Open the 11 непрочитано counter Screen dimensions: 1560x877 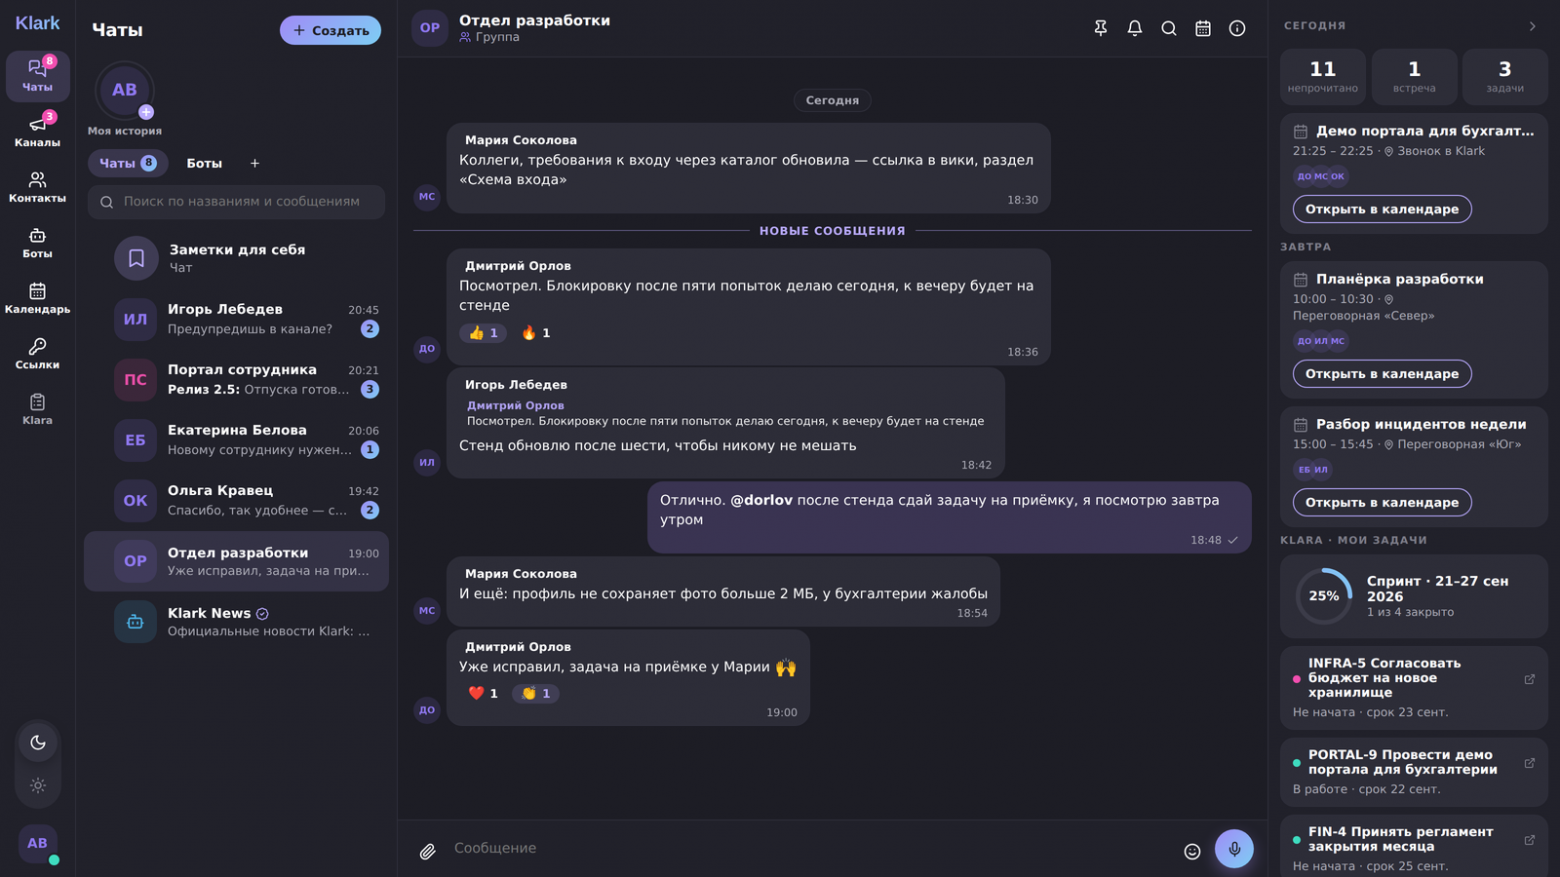point(1323,77)
